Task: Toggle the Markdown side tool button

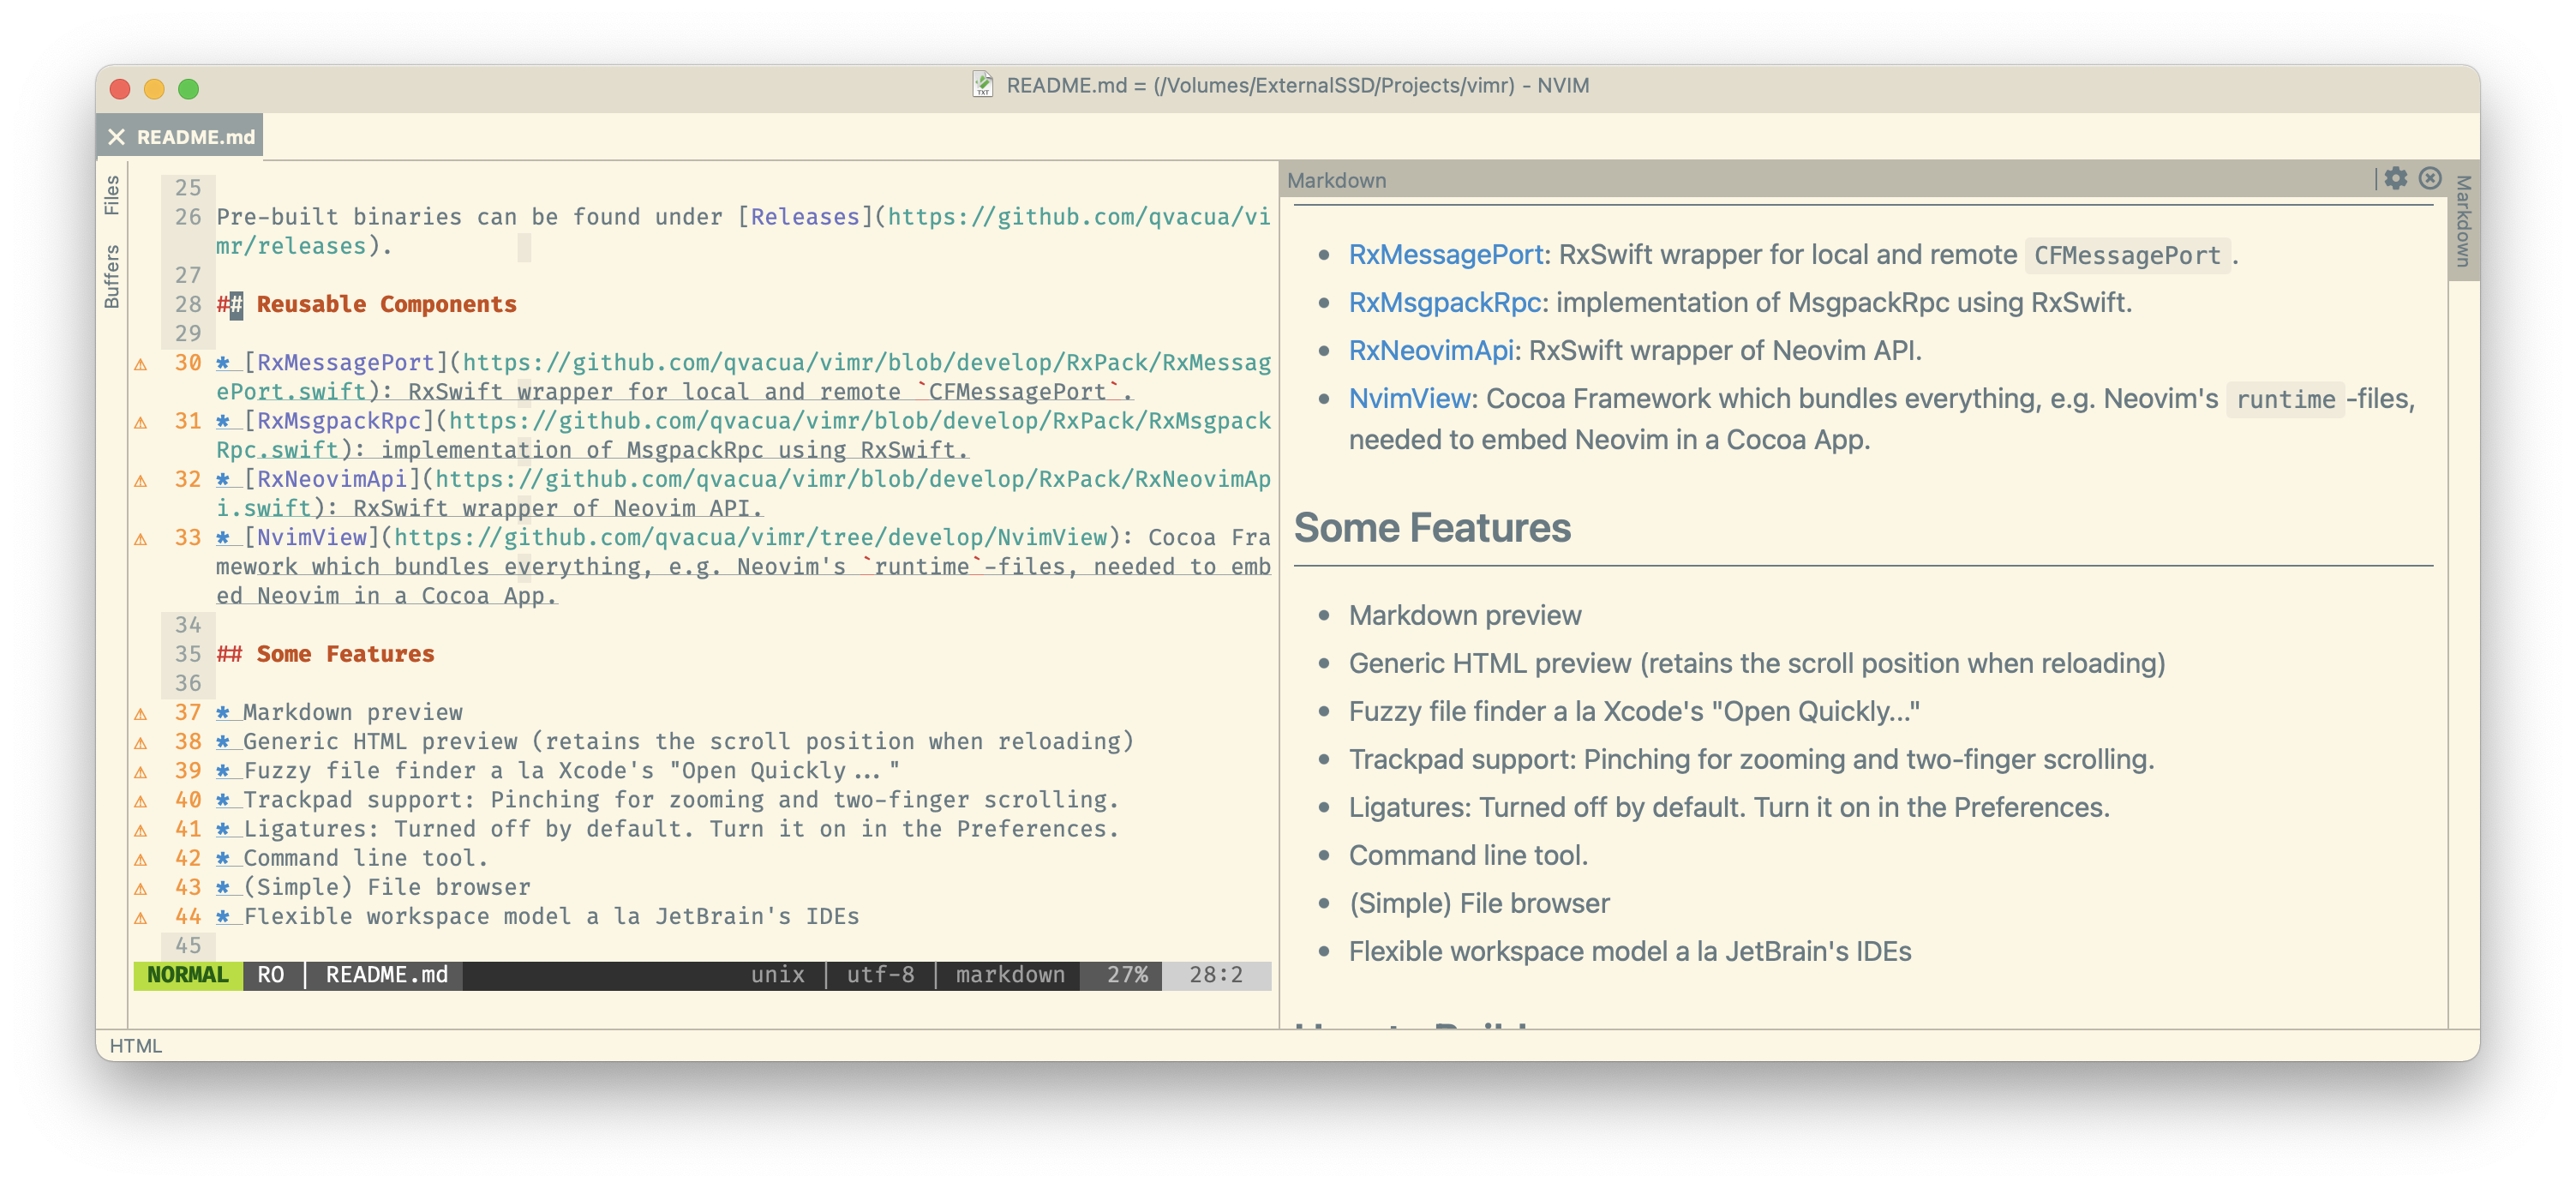Action: (x=2463, y=222)
